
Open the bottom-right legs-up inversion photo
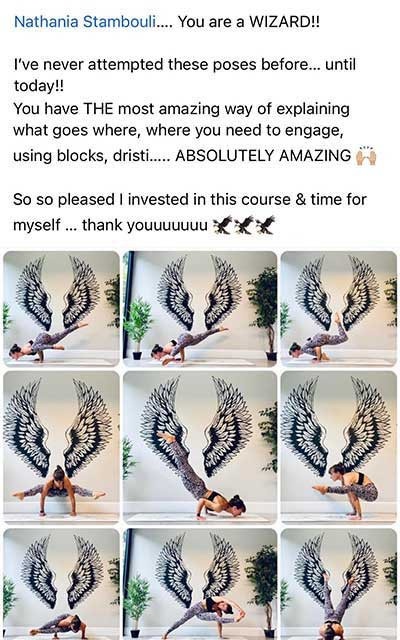338,584
